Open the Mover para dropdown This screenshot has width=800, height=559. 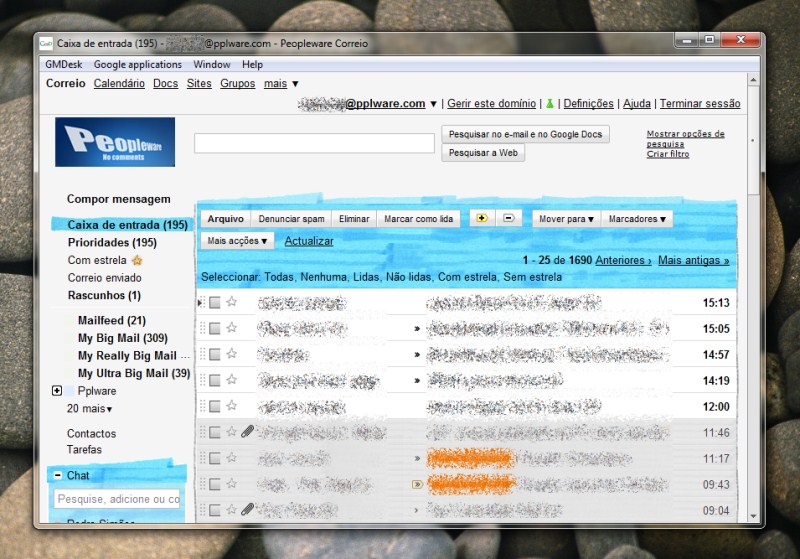[x=566, y=219]
